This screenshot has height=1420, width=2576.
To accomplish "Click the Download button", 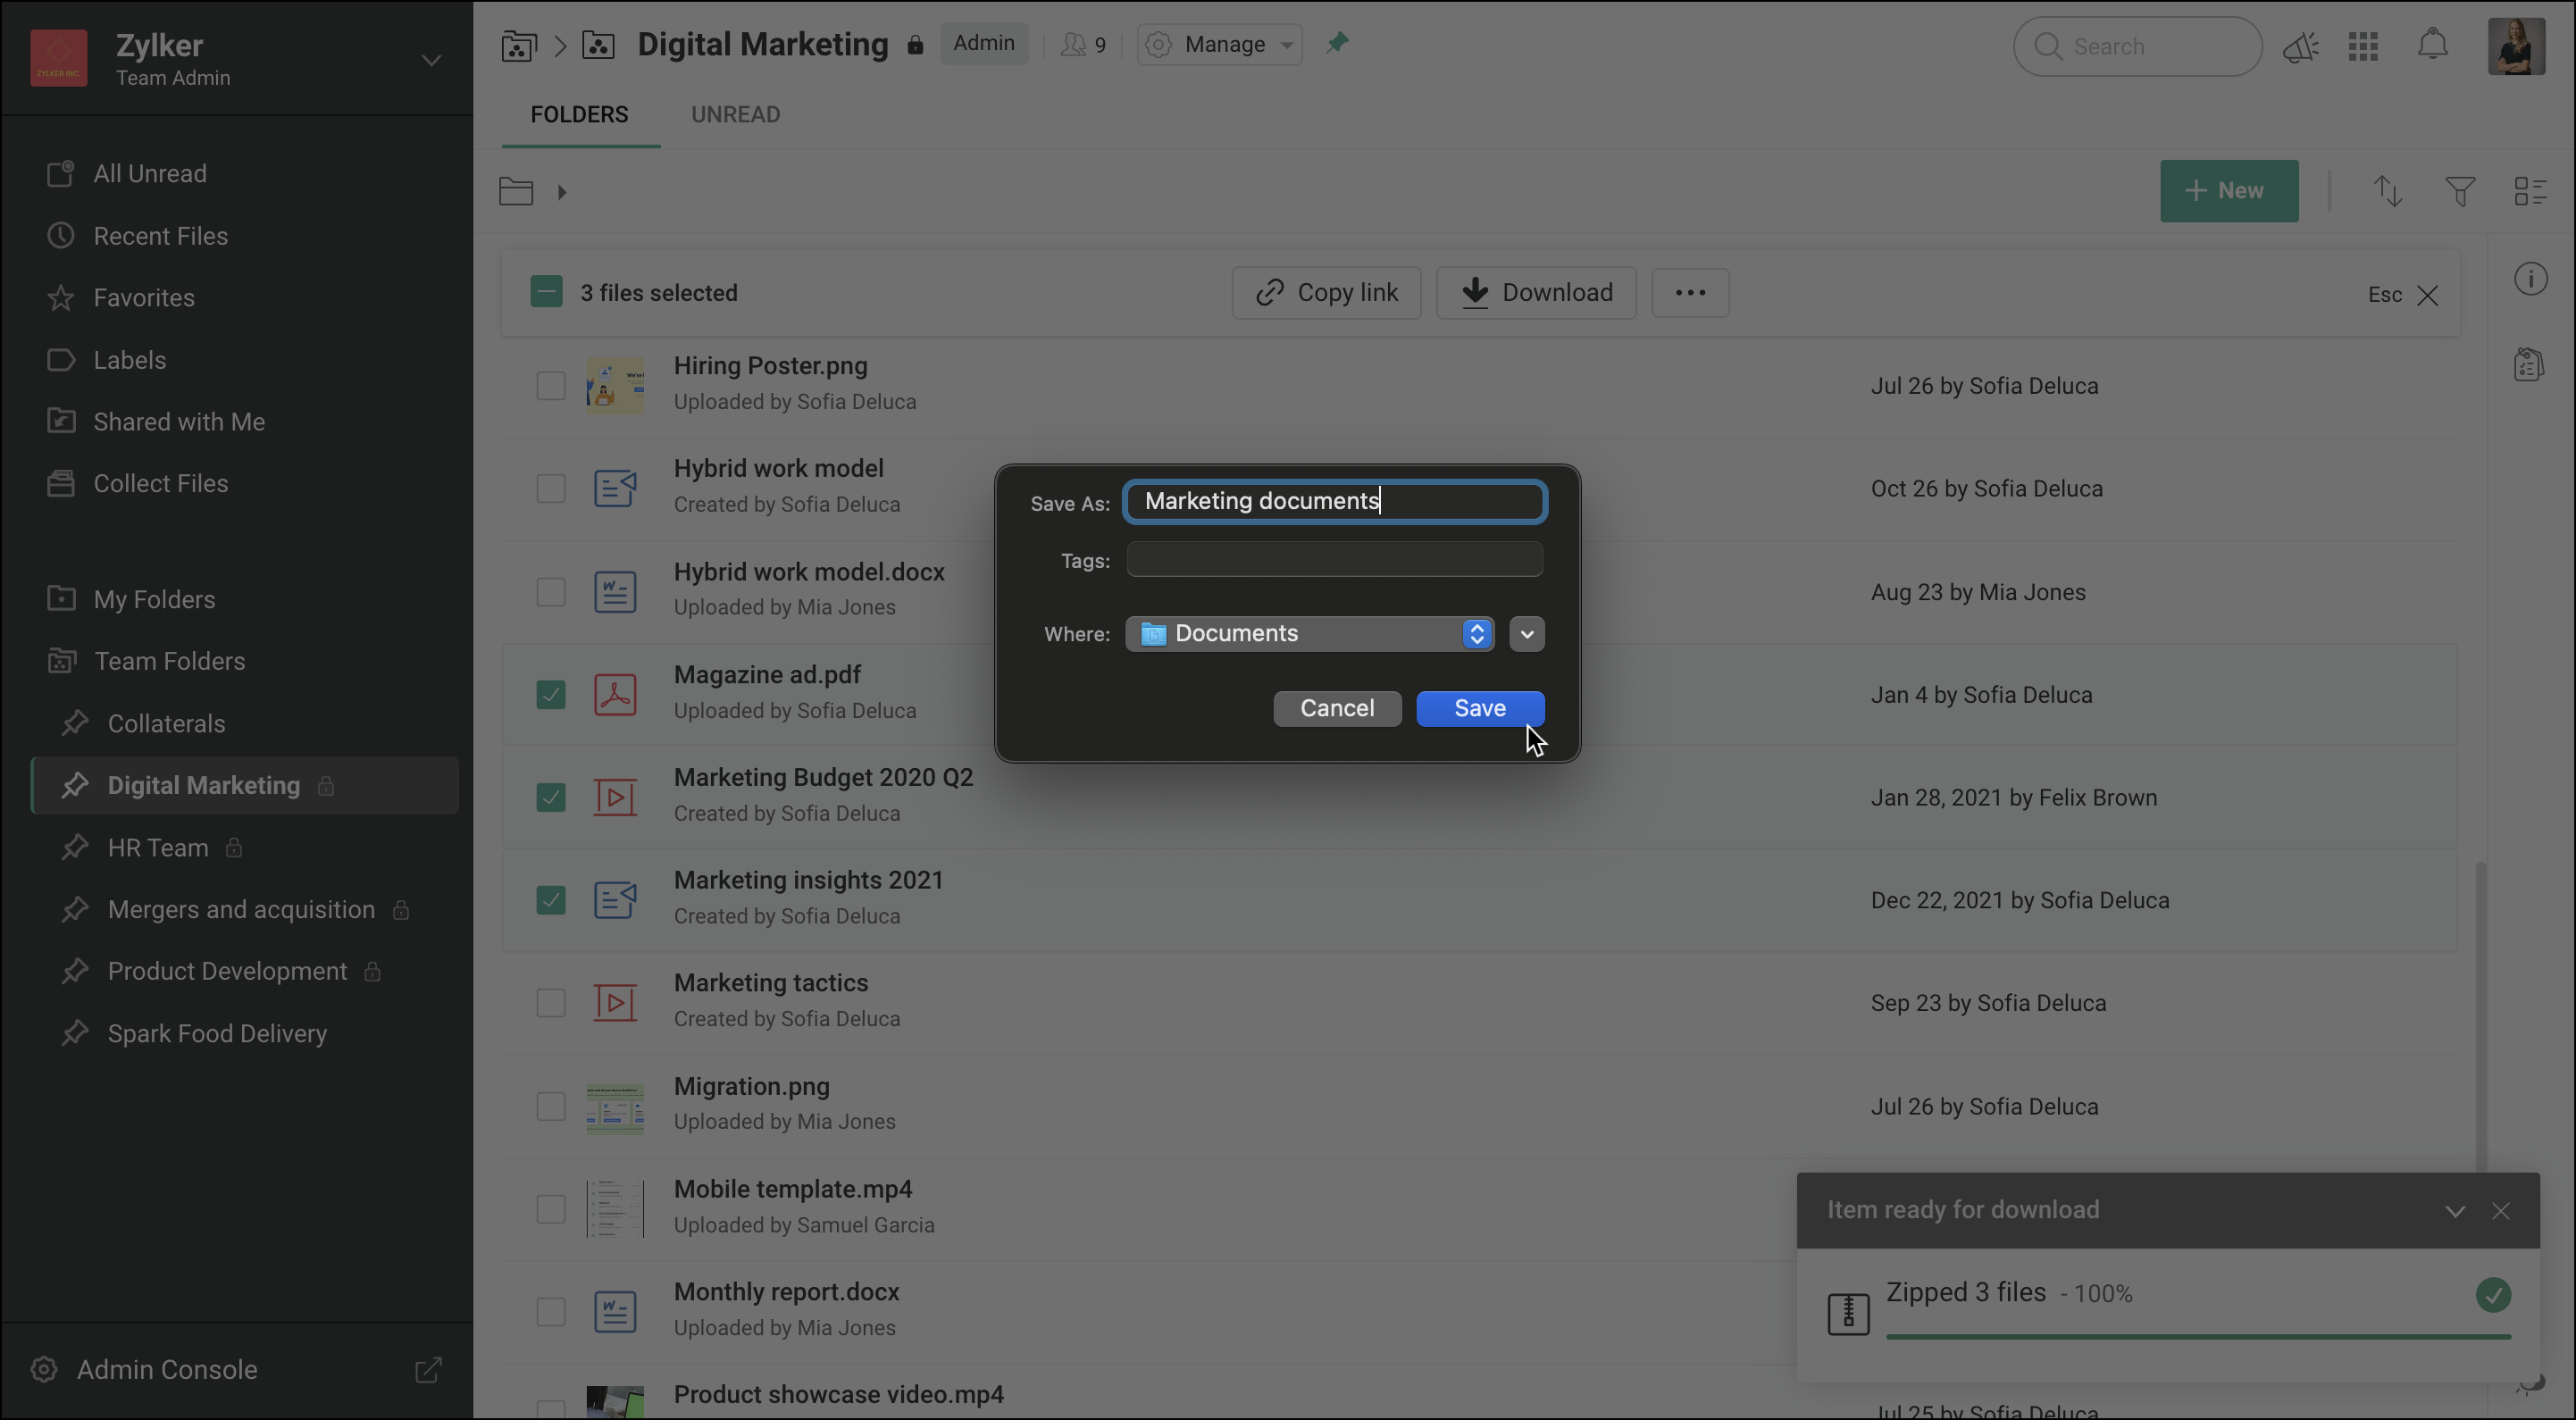I will pyautogui.click(x=1536, y=292).
